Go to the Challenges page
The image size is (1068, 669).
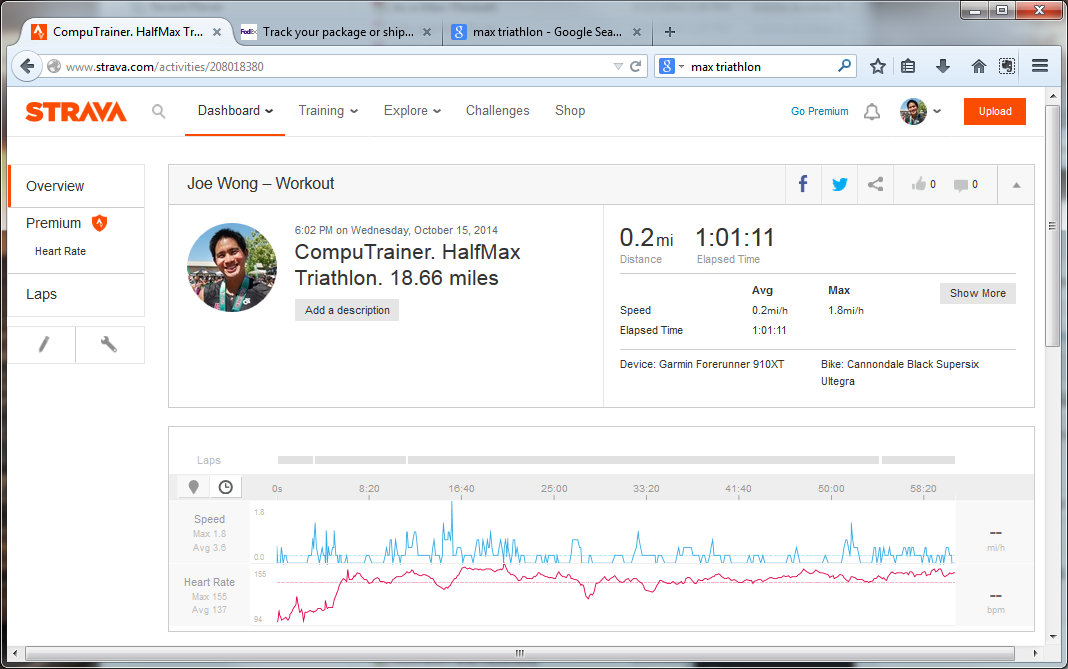pyautogui.click(x=497, y=111)
